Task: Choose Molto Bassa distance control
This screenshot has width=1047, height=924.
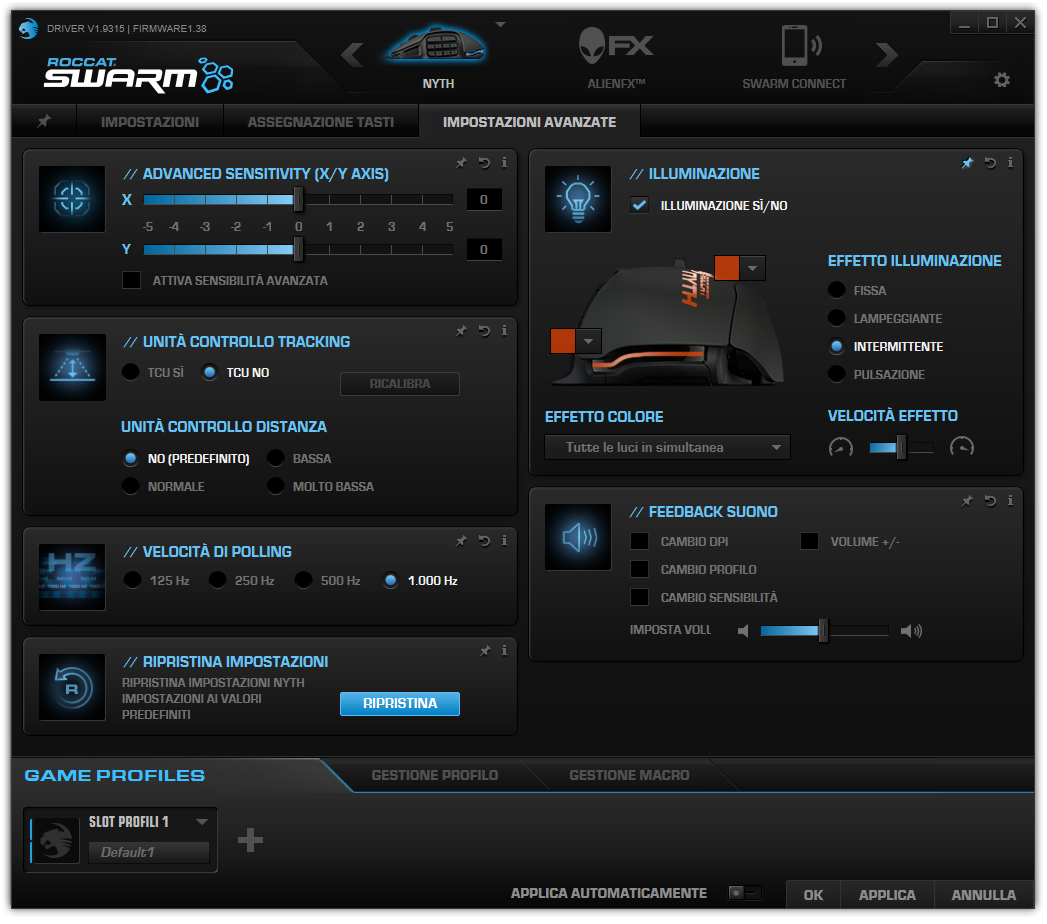Action: (276, 486)
